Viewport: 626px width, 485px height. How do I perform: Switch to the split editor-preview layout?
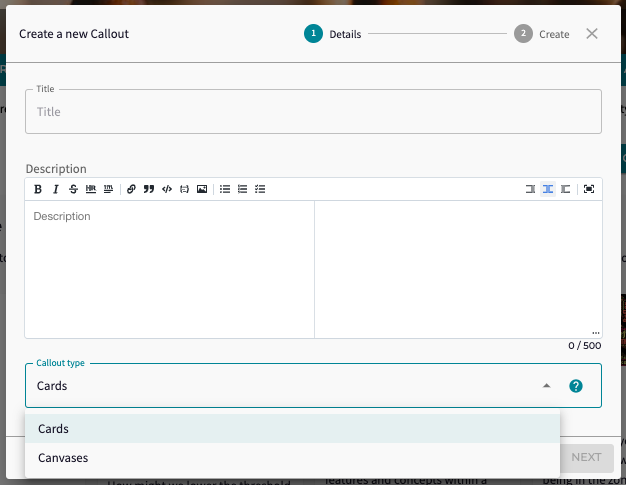[548, 189]
